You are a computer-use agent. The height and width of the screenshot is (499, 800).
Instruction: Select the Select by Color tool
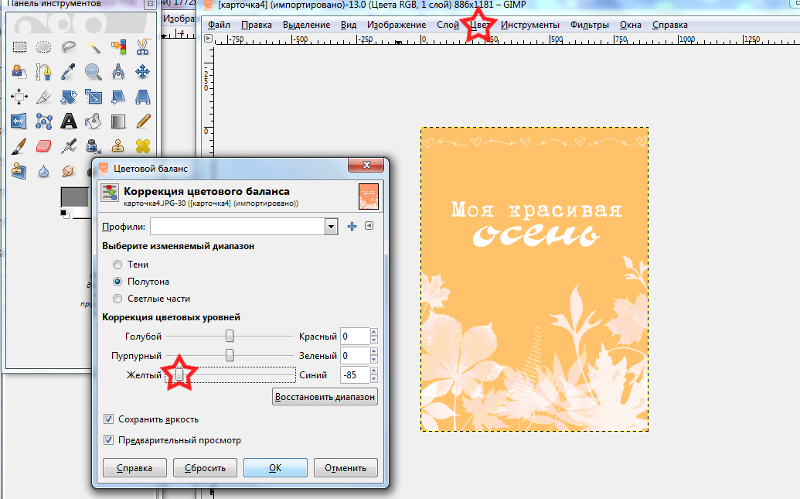click(x=118, y=47)
